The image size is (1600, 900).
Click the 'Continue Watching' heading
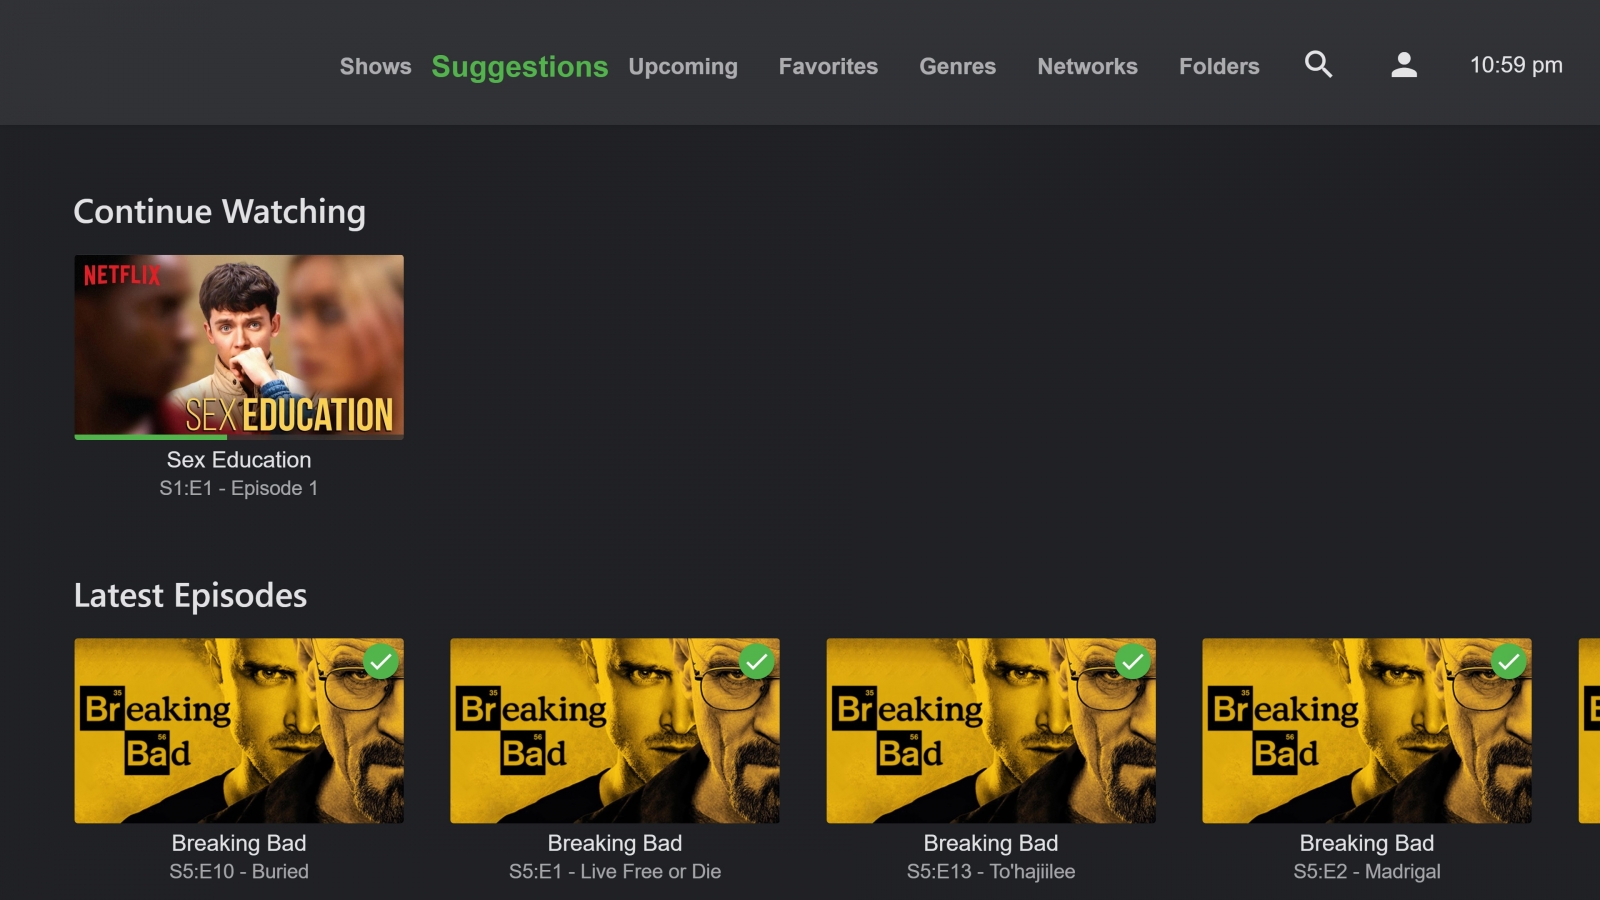pos(220,212)
